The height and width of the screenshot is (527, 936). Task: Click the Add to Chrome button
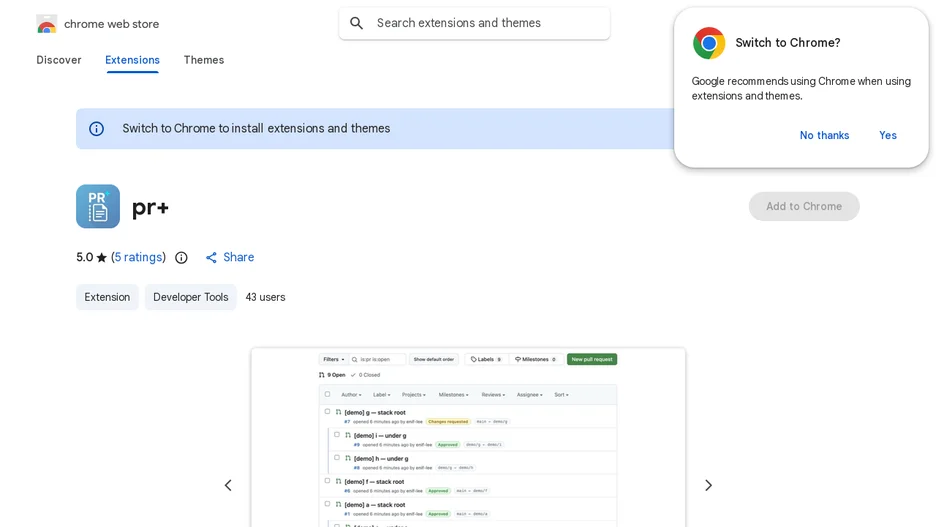[x=803, y=207]
